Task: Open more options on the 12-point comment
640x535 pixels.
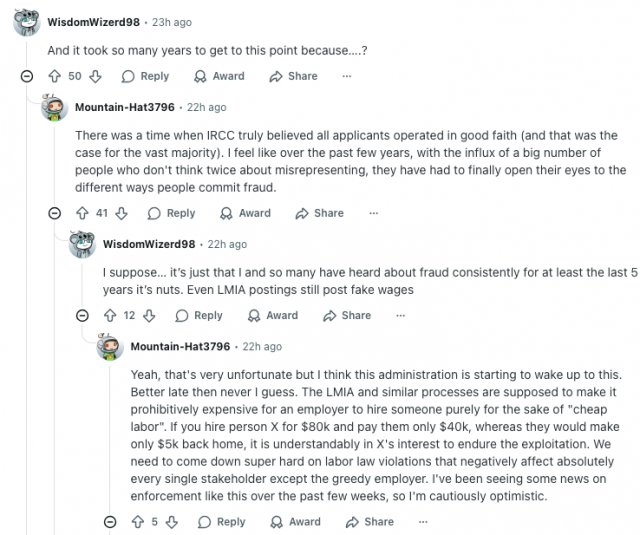Action: click(x=401, y=315)
